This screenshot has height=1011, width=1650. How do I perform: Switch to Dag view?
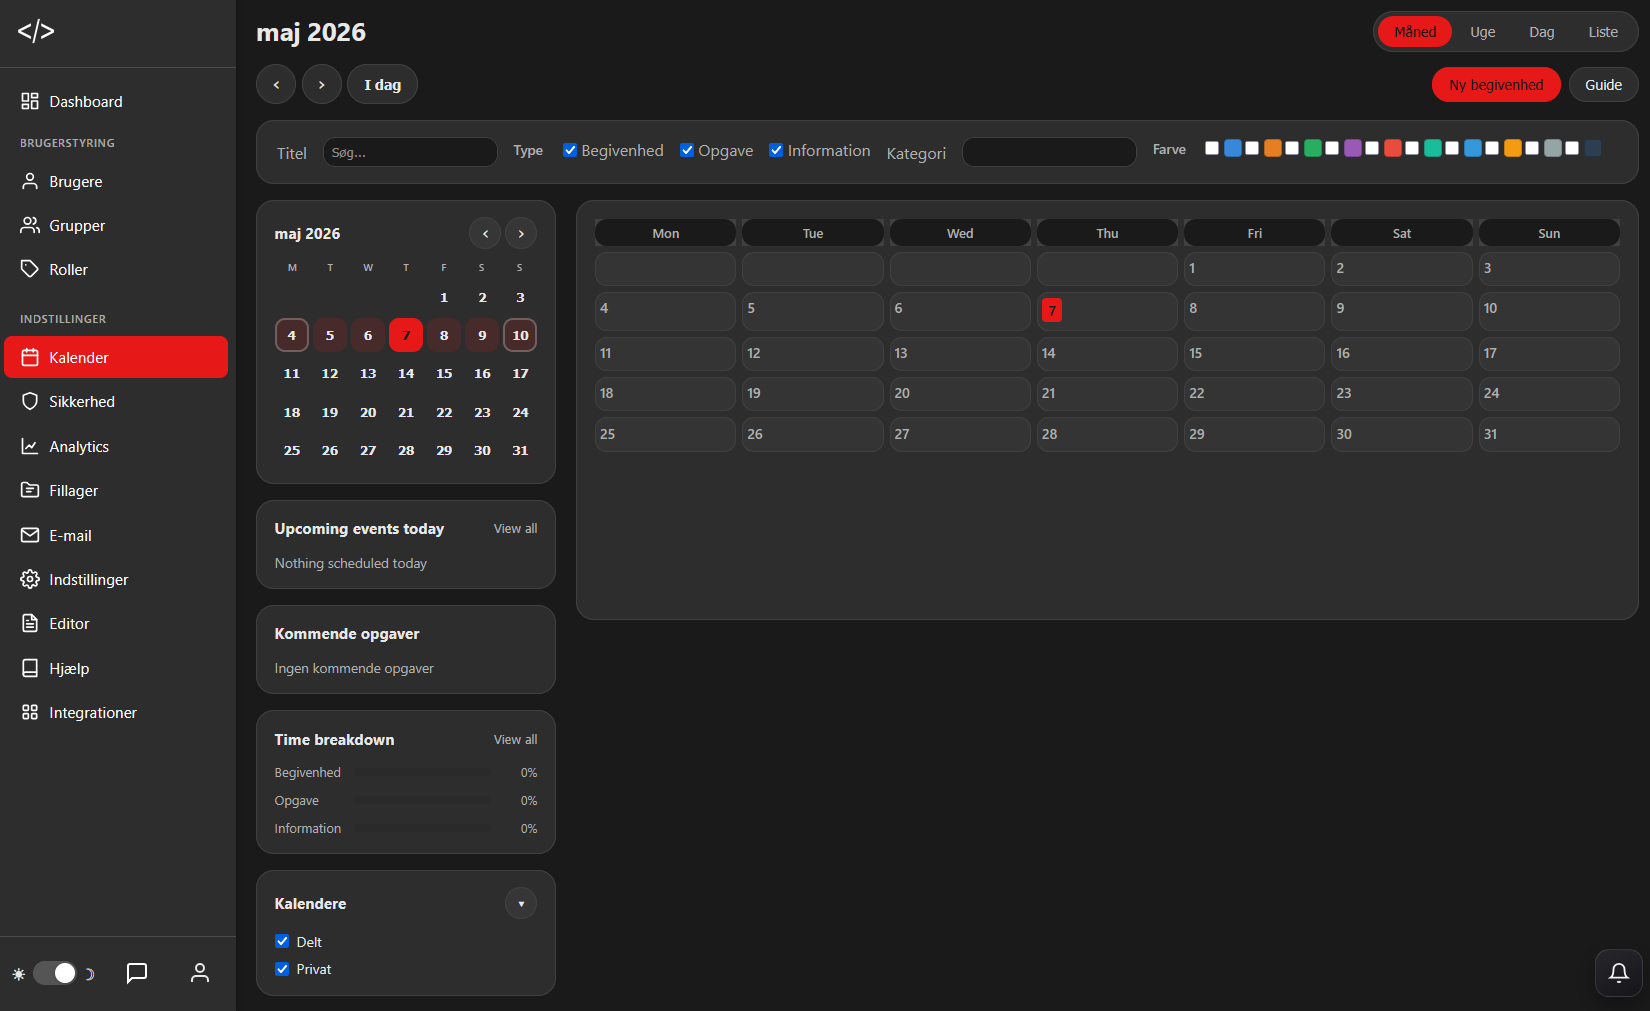pyautogui.click(x=1542, y=32)
